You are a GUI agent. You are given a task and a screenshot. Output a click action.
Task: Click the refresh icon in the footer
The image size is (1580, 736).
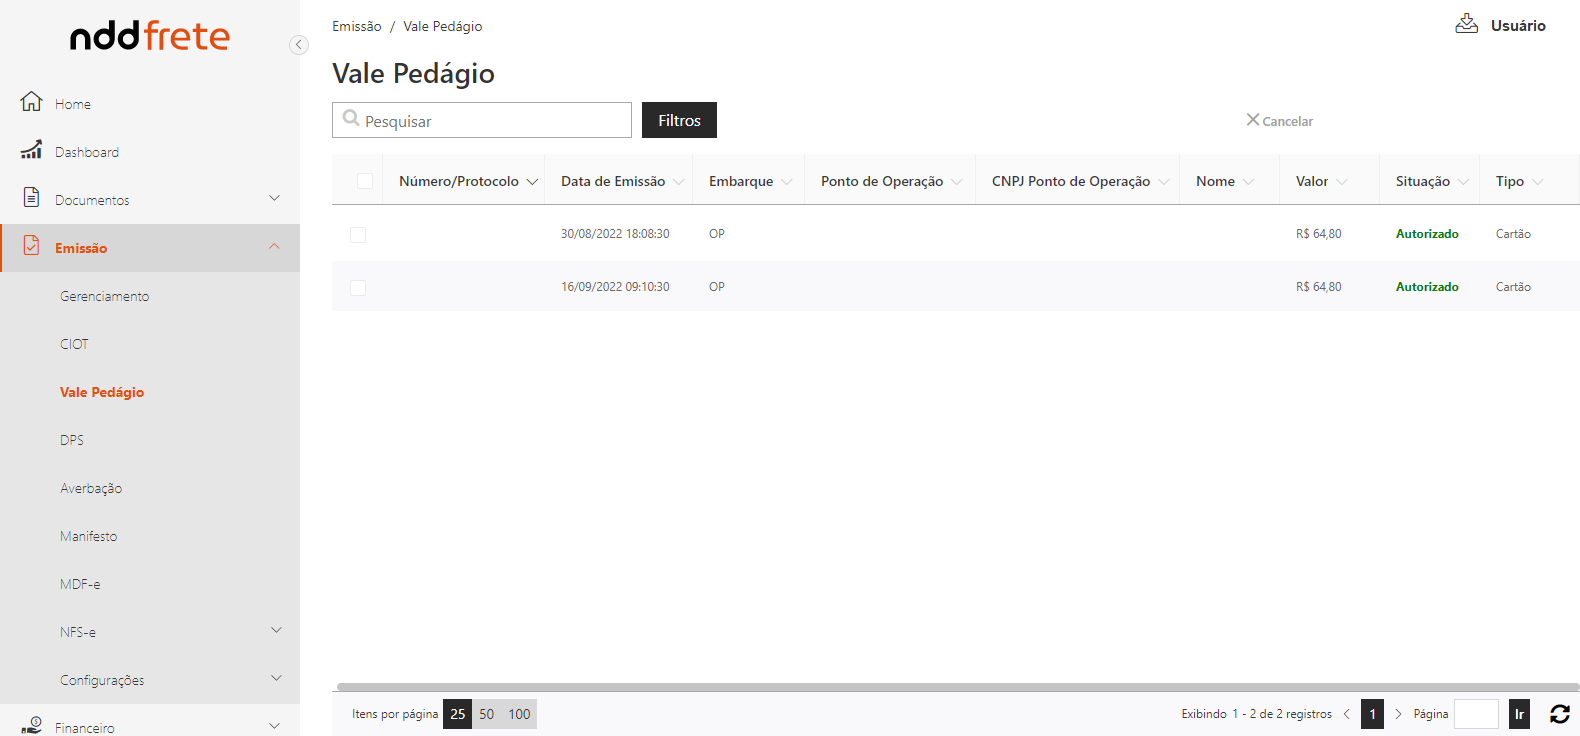tap(1559, 714)
